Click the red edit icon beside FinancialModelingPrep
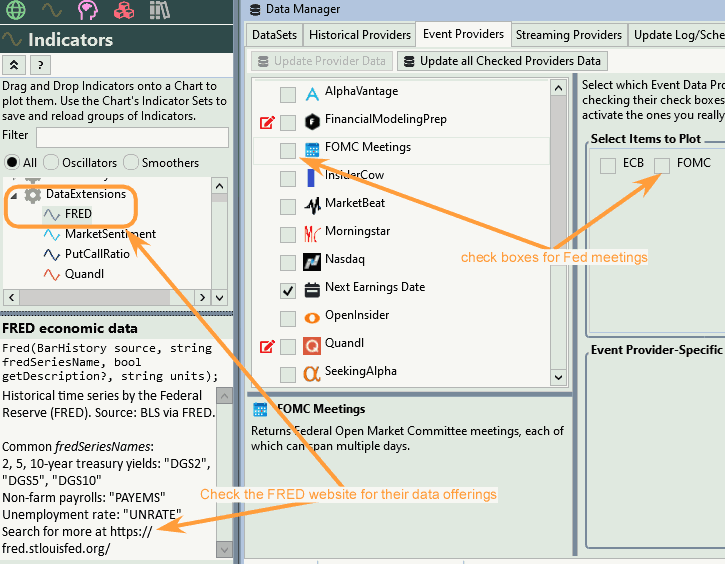Screen dimensions: 725x564 click(267, 123)
